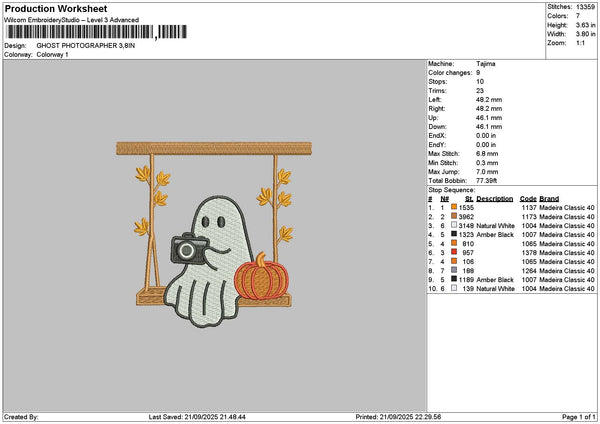Choose the black swatch in stop 9
600x424 pixels.
click(453, 279)
